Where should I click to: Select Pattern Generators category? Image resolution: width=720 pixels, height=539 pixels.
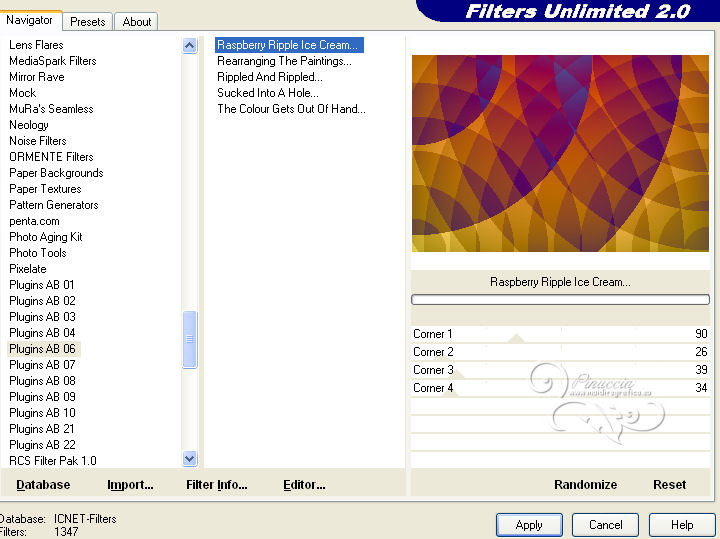point(54,205)
